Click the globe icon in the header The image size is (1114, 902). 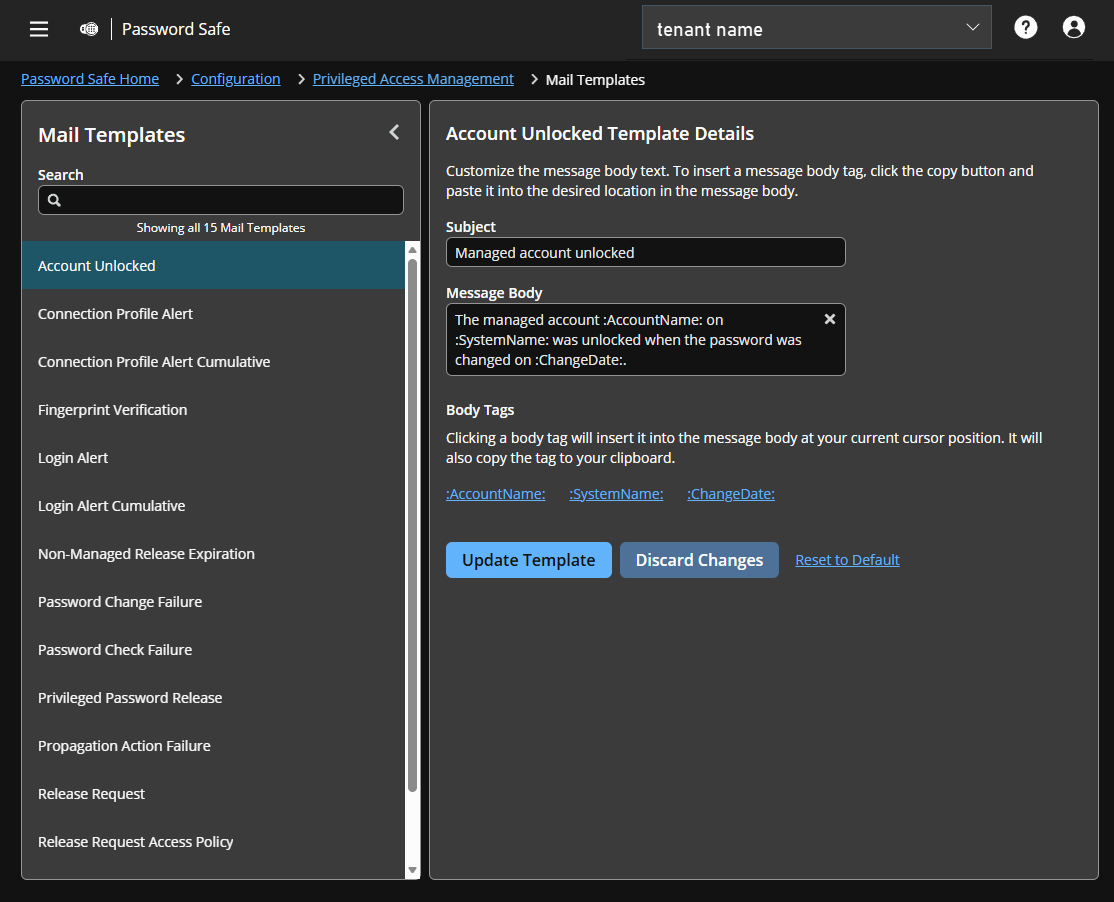click(x=88, y=29)
